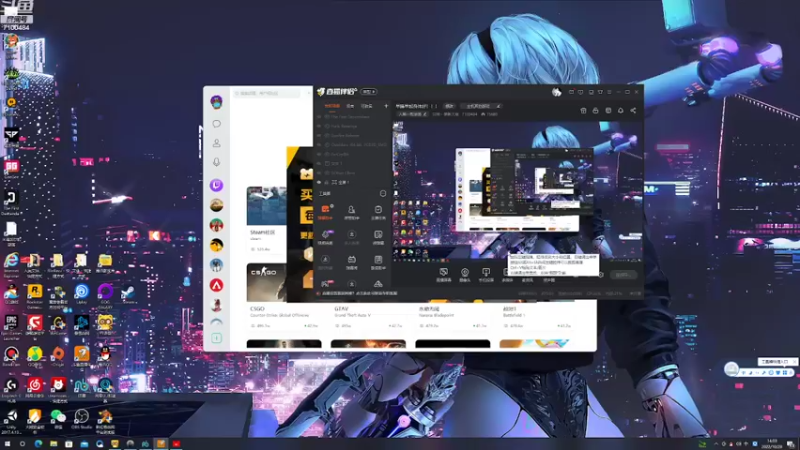
Task: Select the red Apex game icon in sidebar
Action: tap(216, 285)
